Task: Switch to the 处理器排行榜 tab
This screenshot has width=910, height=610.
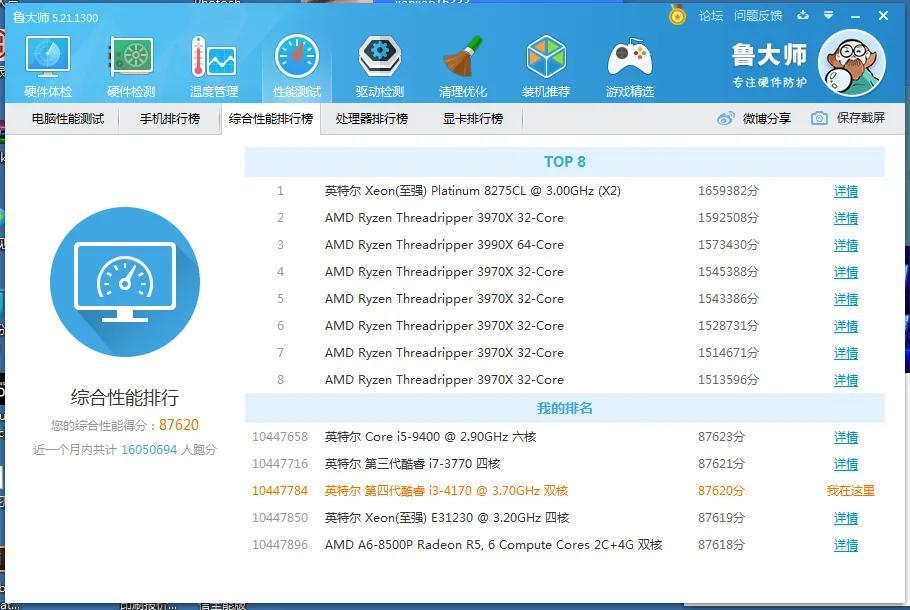Action: (x=371, y=119)
